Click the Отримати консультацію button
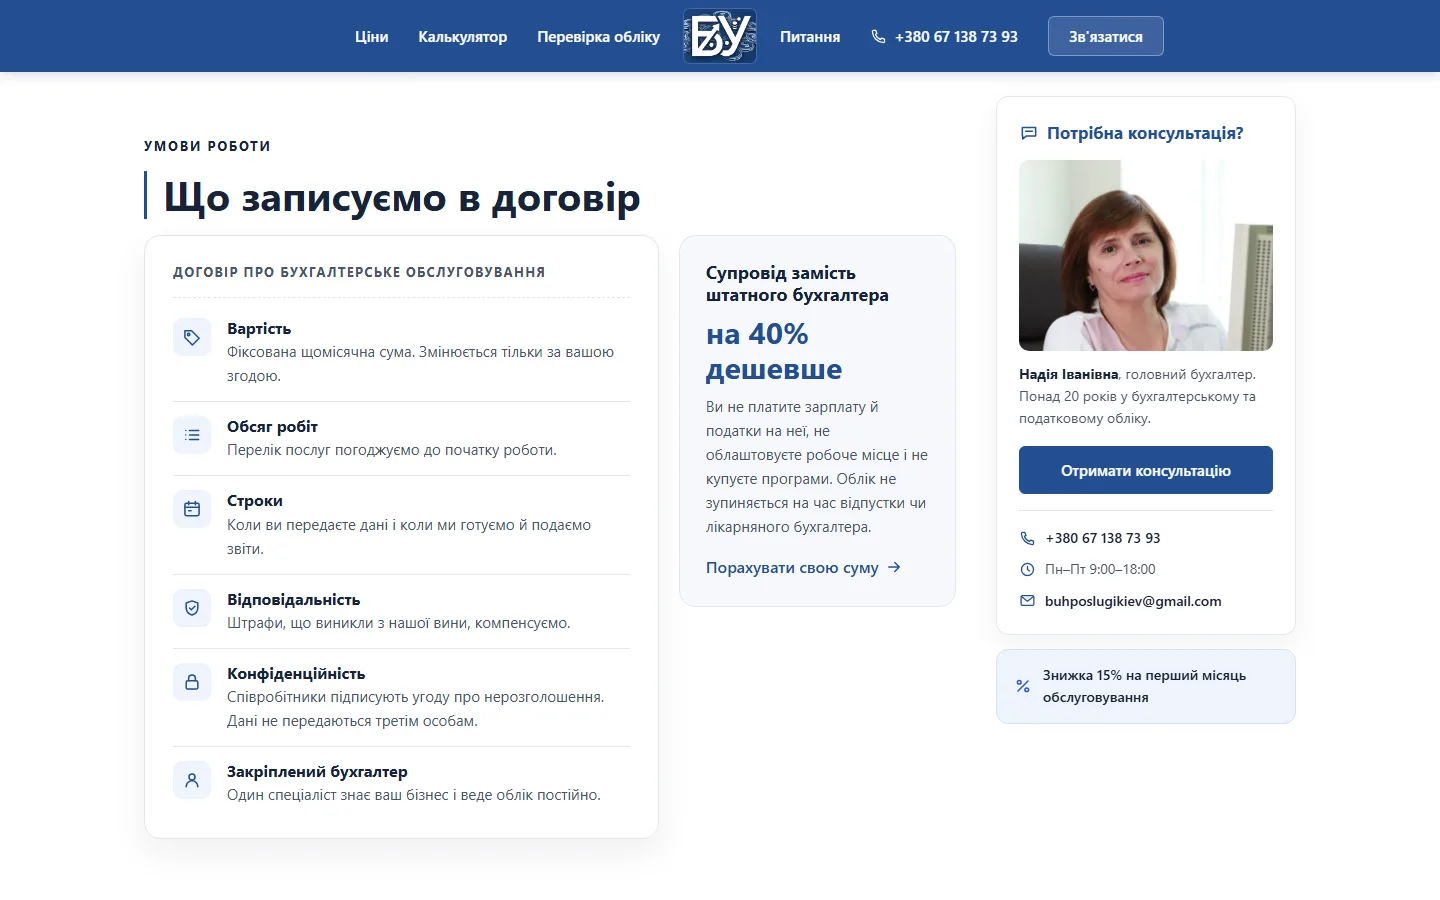The image size is (1440, 900). 1145,470
